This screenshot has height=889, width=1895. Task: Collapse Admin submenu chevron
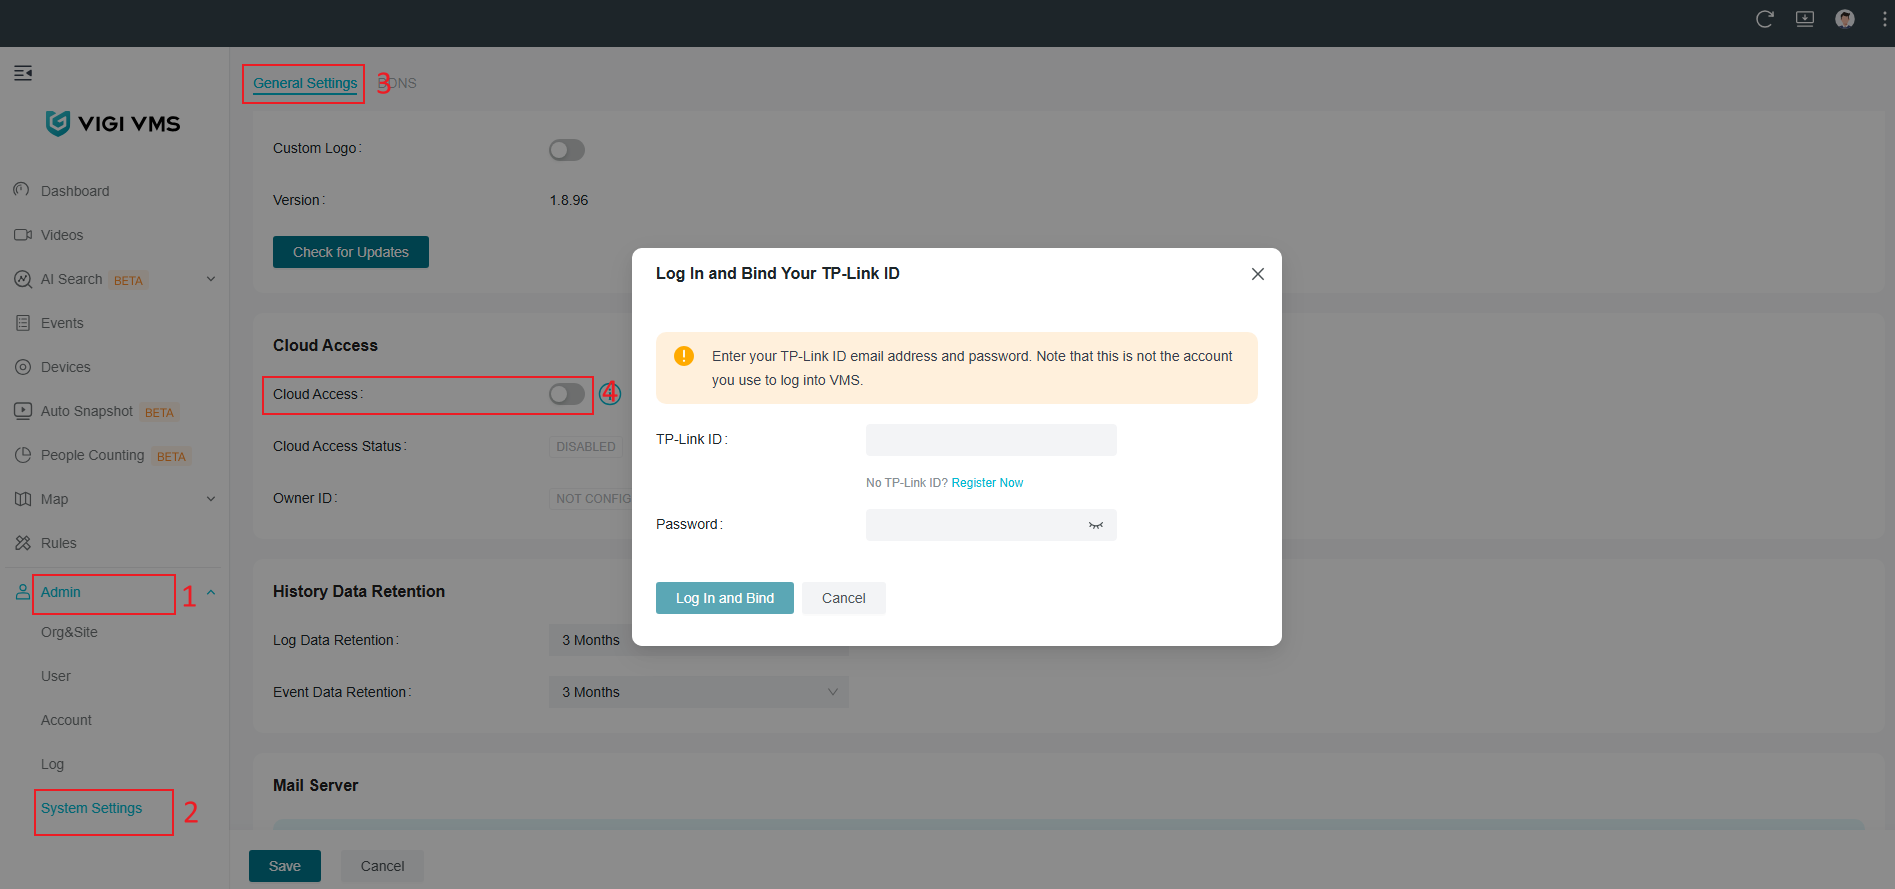(211, 592)
